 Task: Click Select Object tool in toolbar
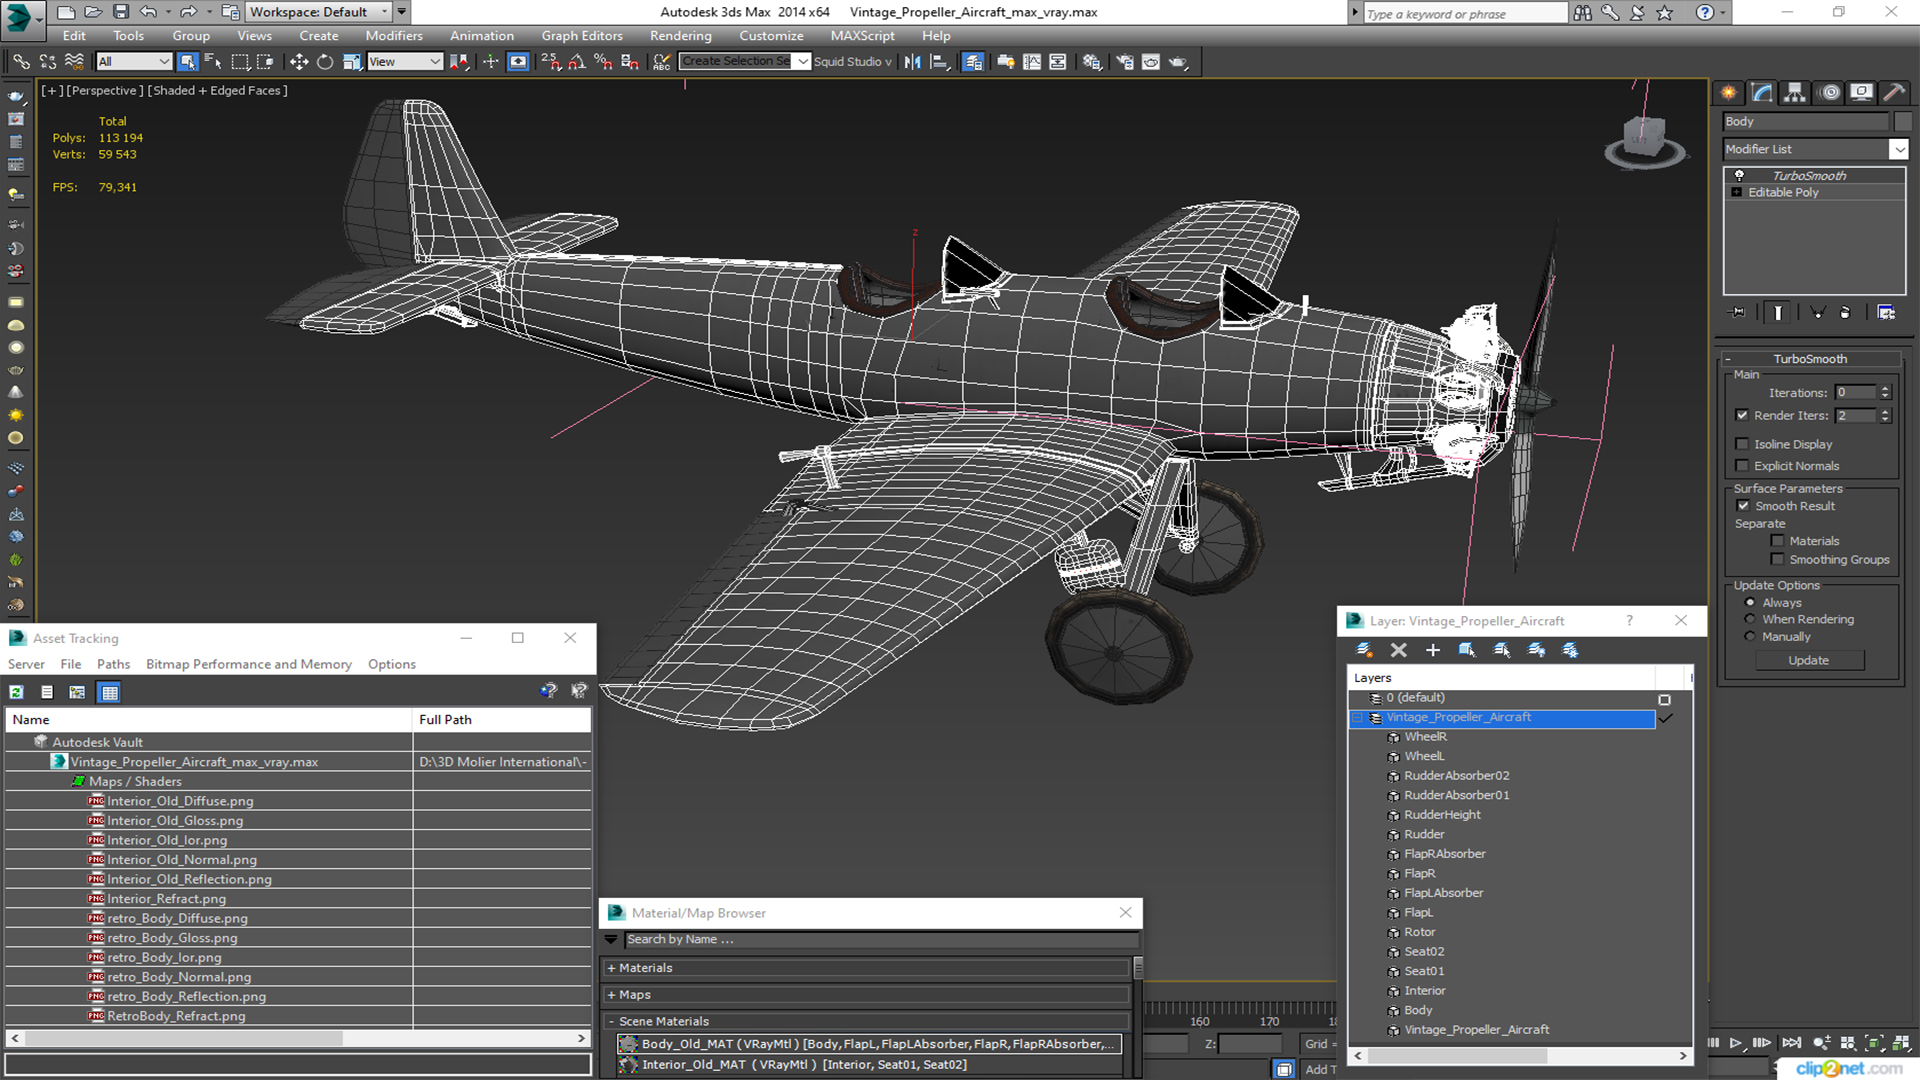click(x=187, y=62)
